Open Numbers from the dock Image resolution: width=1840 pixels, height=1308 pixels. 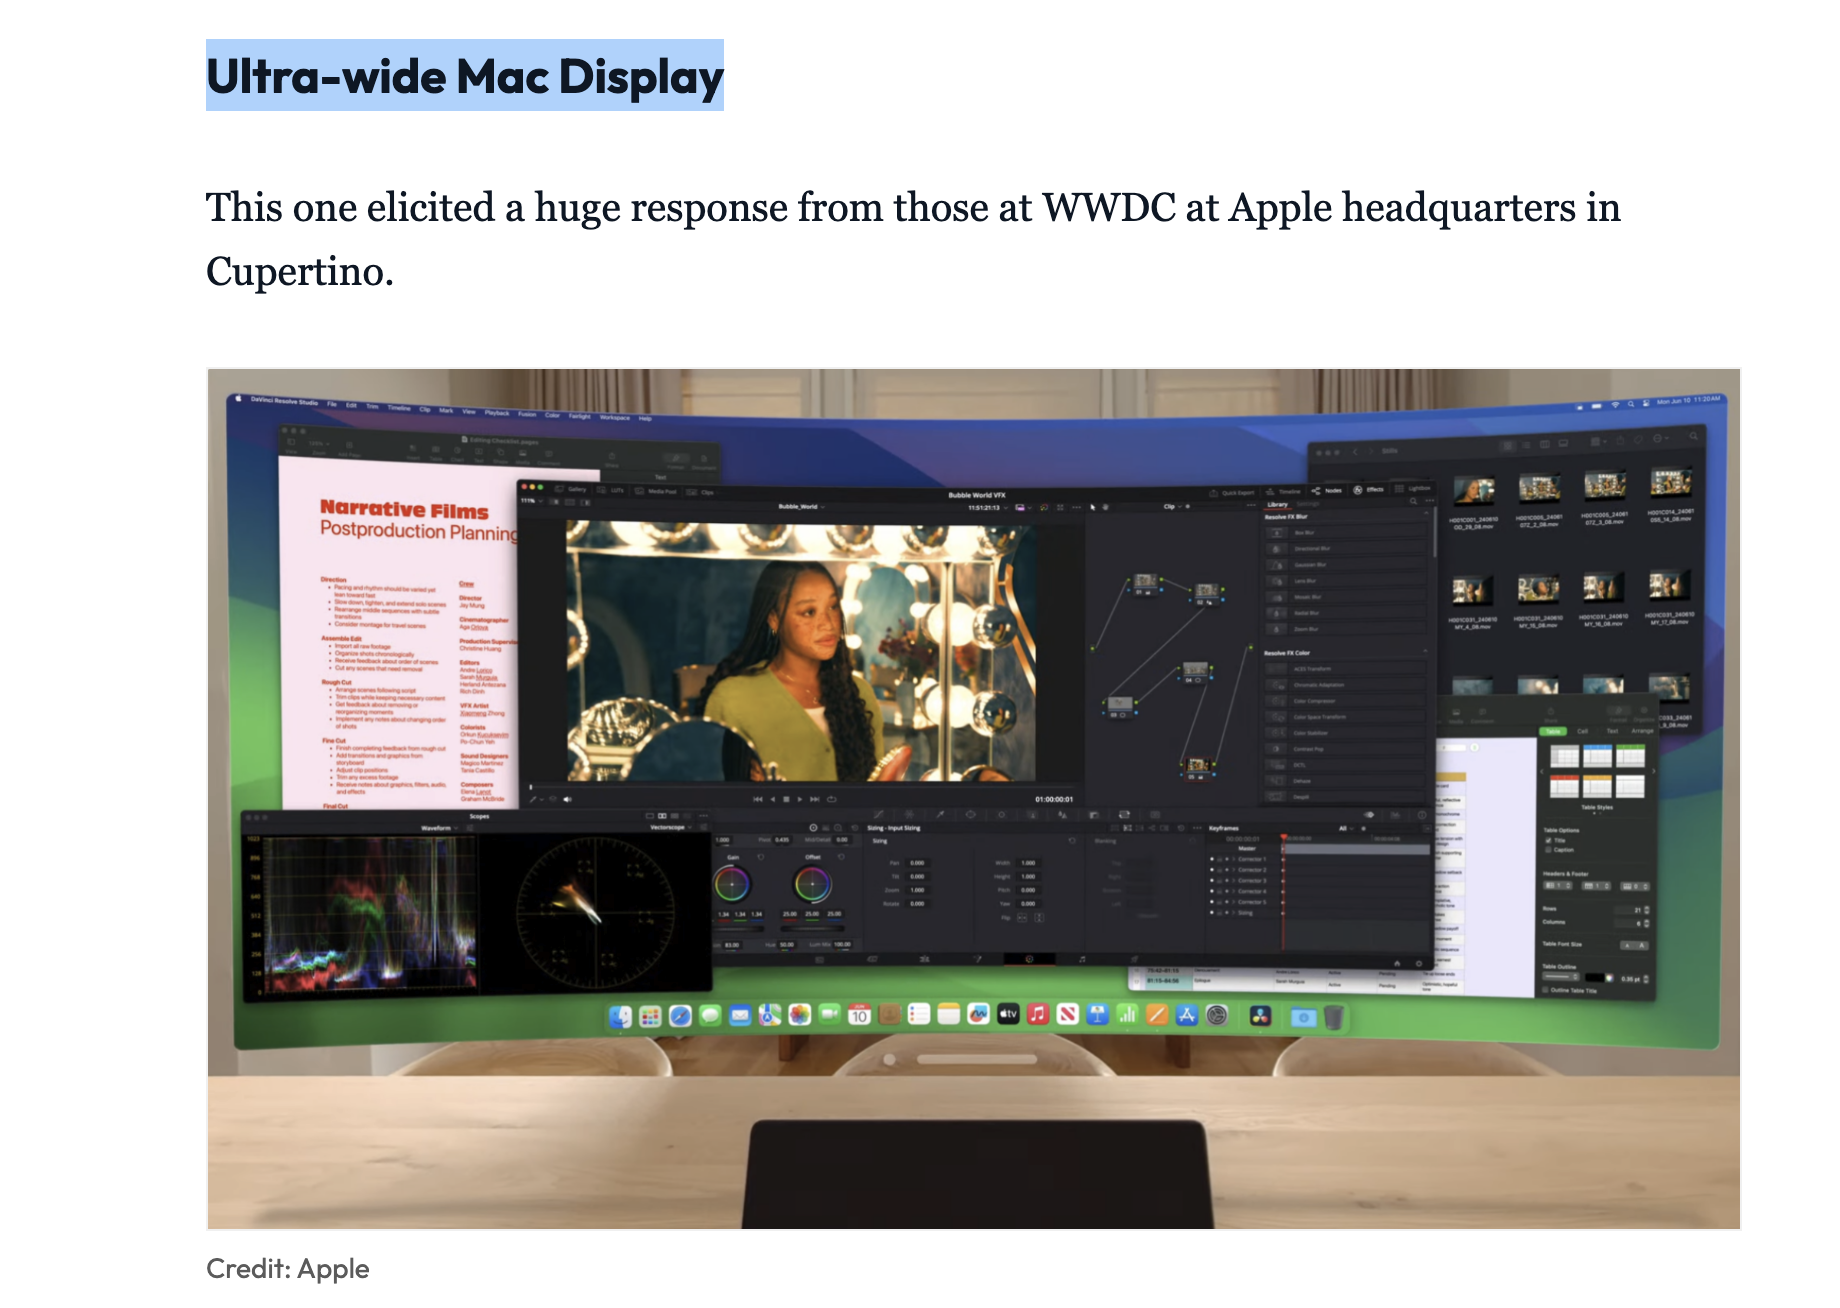click(1127, 1015)
